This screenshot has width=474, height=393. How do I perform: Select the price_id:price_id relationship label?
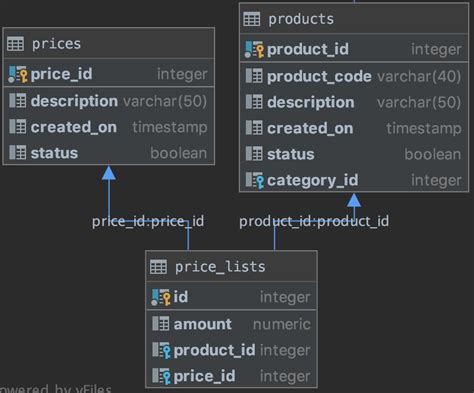[148, 222]
